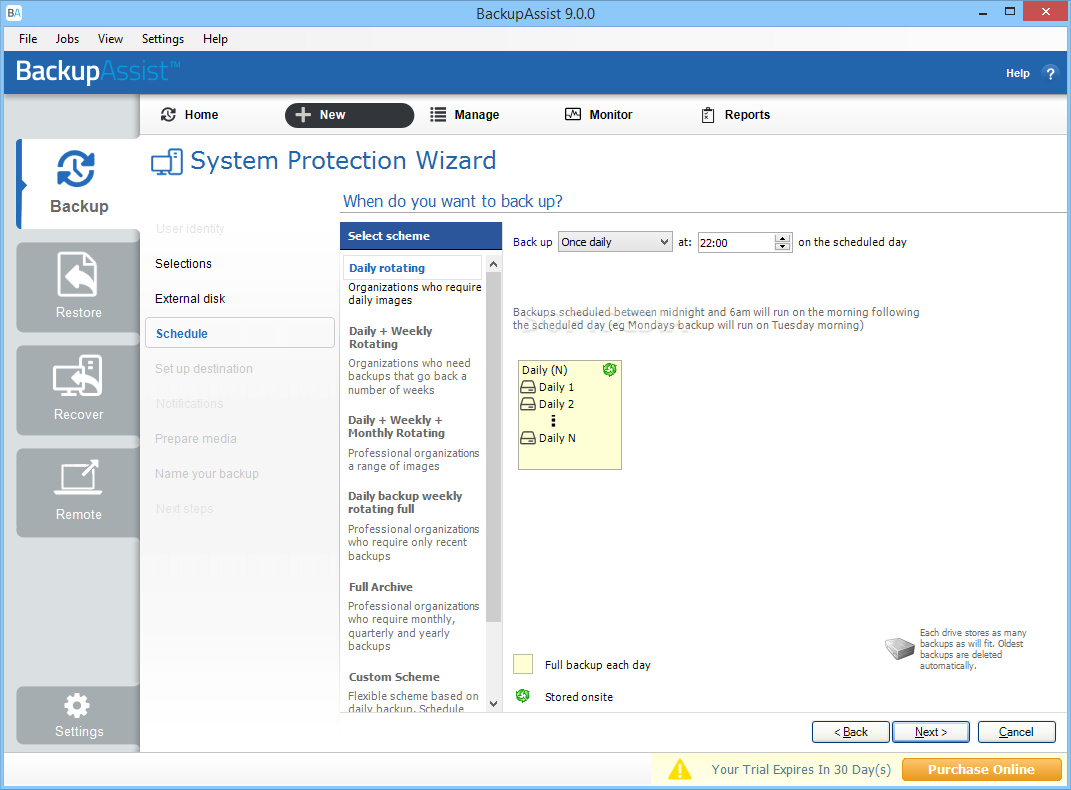Click the Set up destination step
The width and height of the screenshot is (1071, 790).
[204, 369]
